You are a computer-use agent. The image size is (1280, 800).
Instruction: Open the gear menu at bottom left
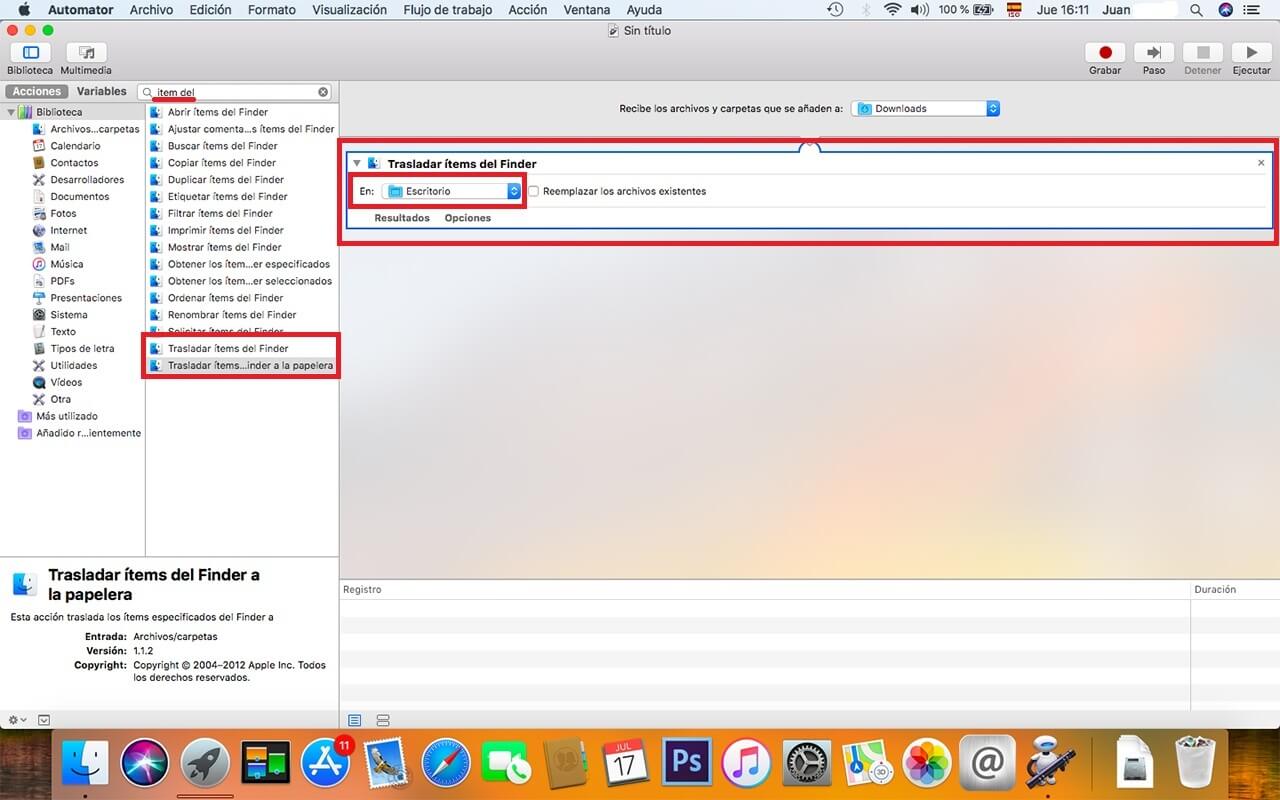[17, 720]
